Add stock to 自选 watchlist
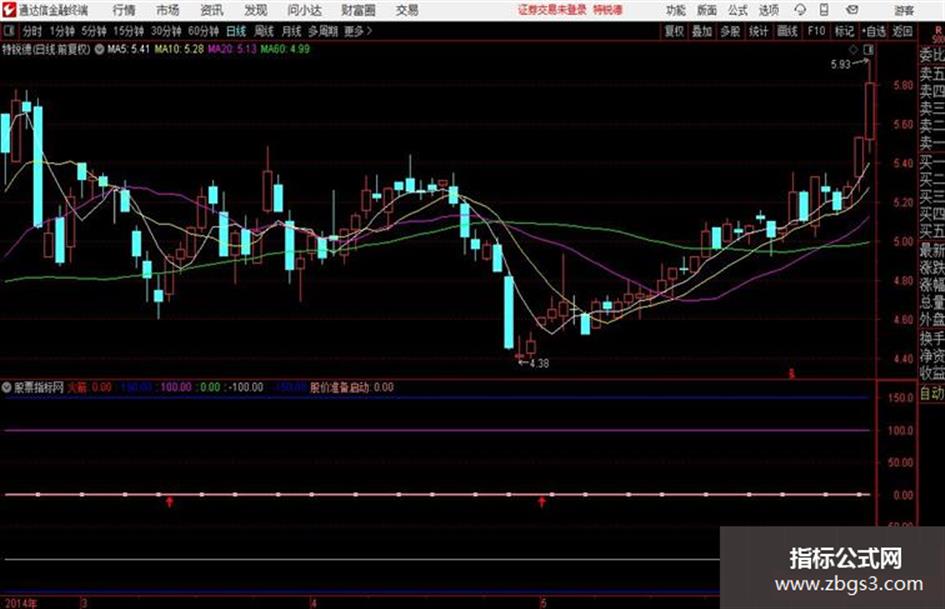Screen dimensions: 945x609 (874, 31)
